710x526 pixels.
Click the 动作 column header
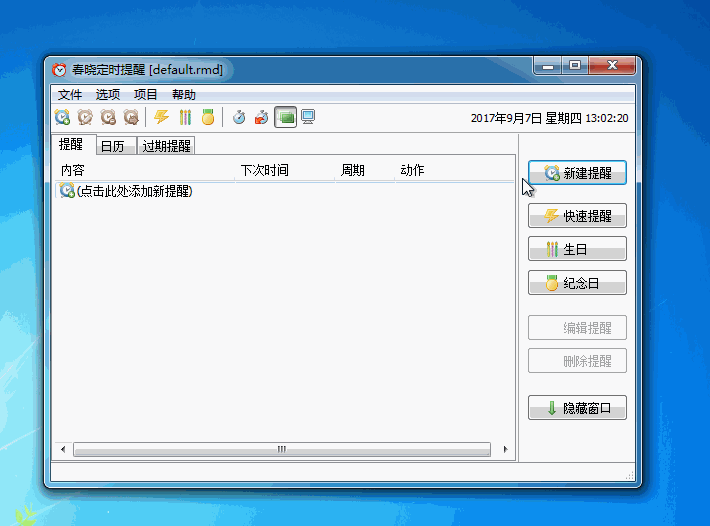tap(454, 170)
